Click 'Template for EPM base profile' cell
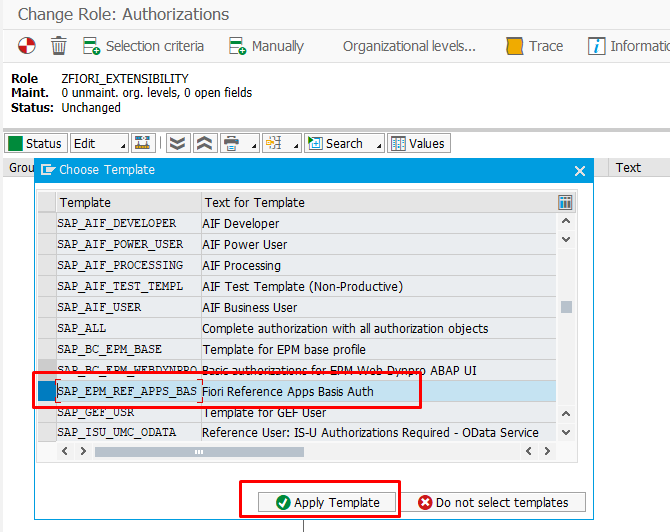 (379, 349)
